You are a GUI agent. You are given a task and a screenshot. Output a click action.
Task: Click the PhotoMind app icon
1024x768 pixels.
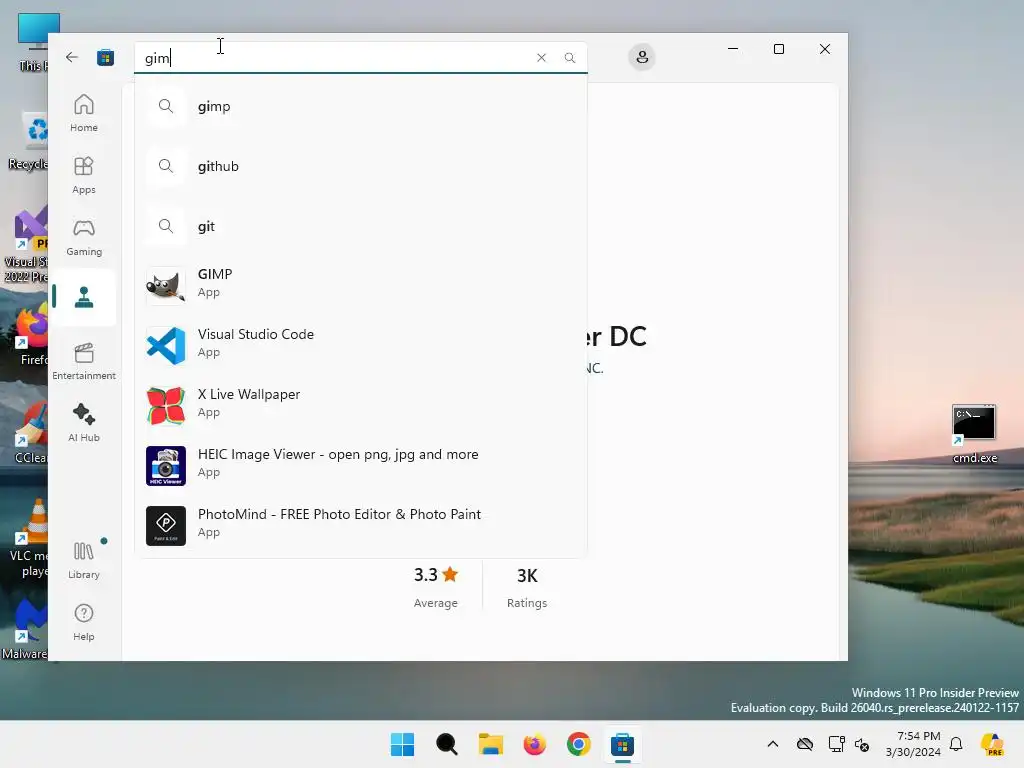[x=165, y=526]
